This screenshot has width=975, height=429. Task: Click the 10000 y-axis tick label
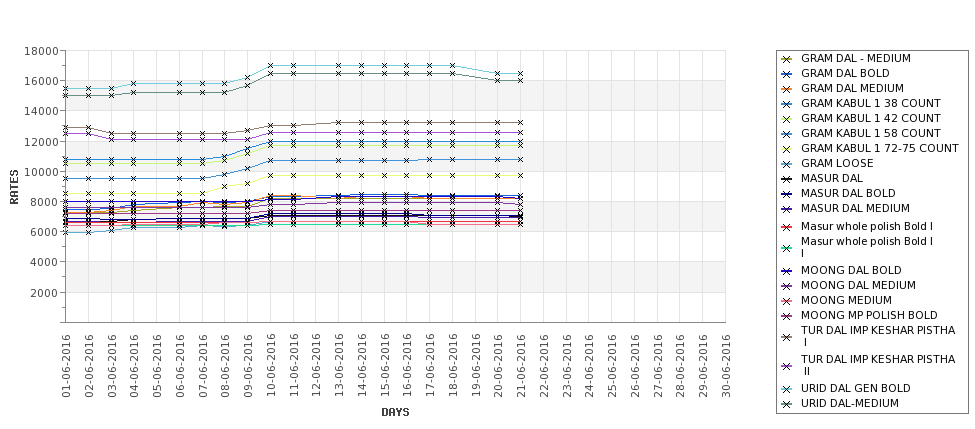pyautogui.click(x=41, y=172)
